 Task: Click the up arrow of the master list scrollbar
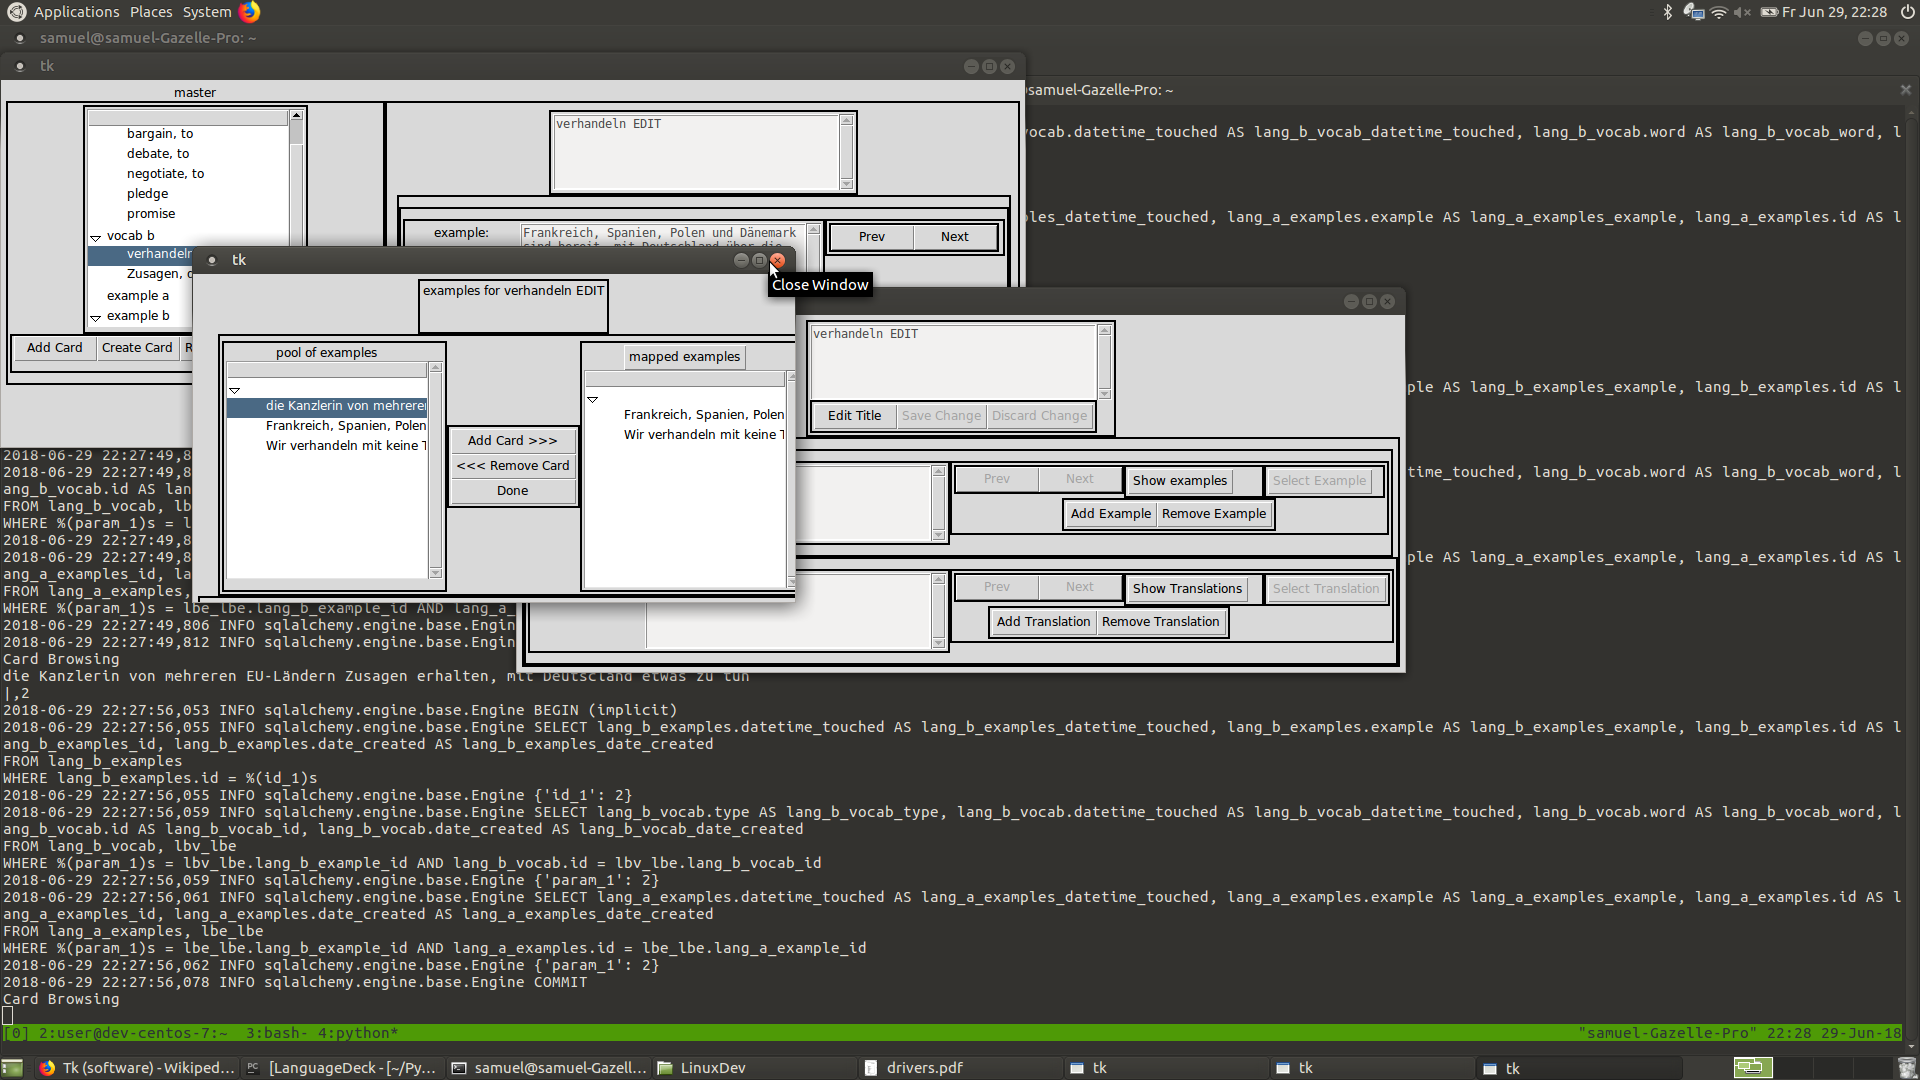click(296, 116)
